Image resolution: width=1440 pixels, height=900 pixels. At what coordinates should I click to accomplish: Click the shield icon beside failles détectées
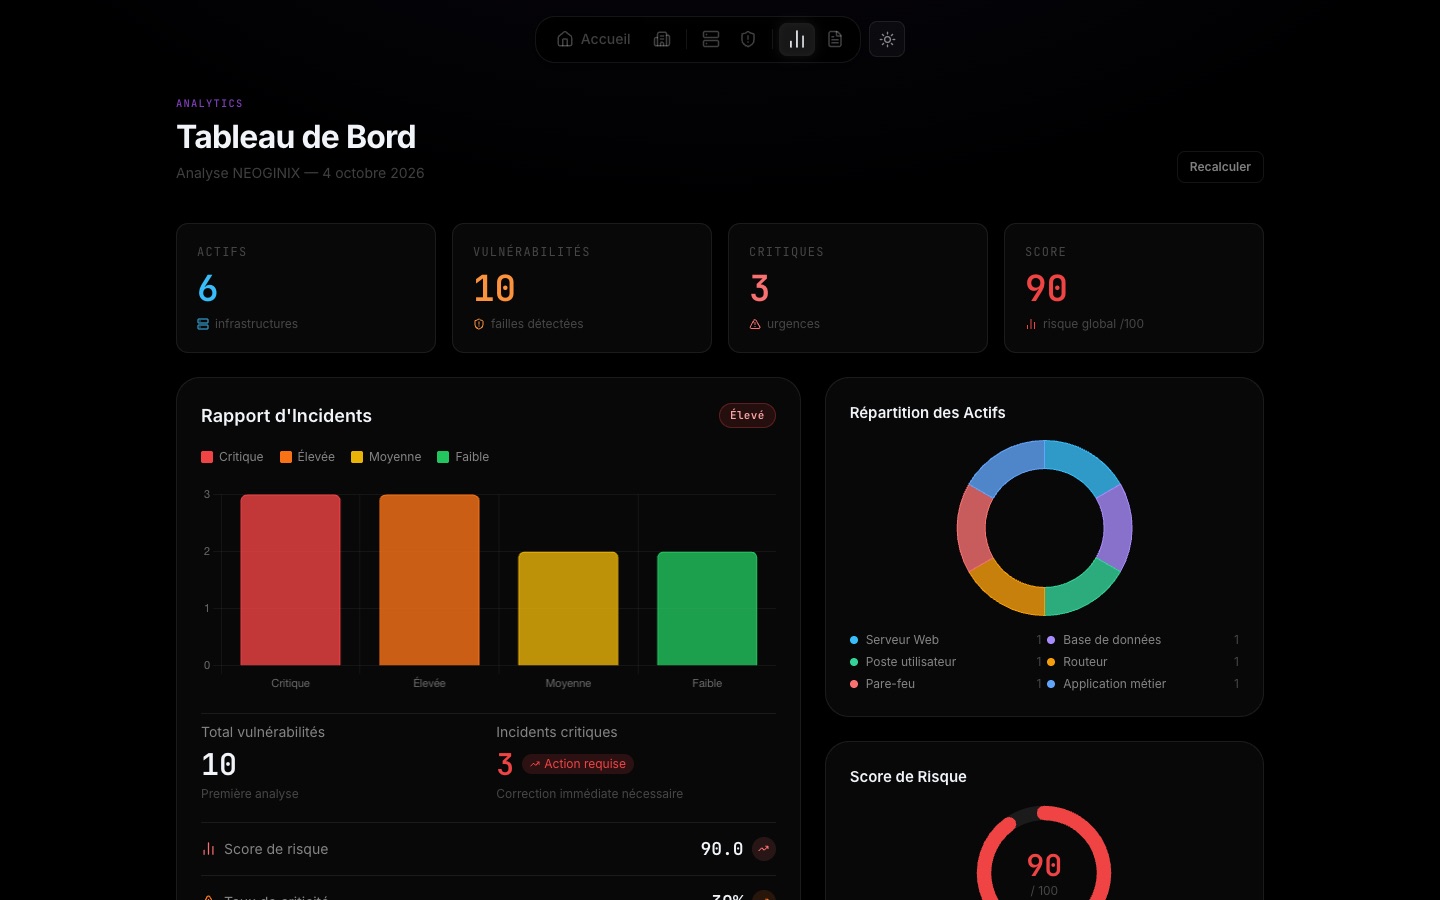pos(479,324)
